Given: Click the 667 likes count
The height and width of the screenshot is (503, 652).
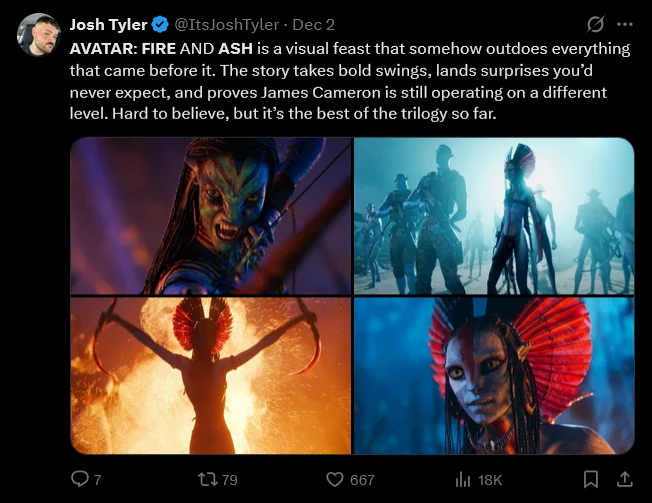Looking at the screenshot, I should (362, 480).
